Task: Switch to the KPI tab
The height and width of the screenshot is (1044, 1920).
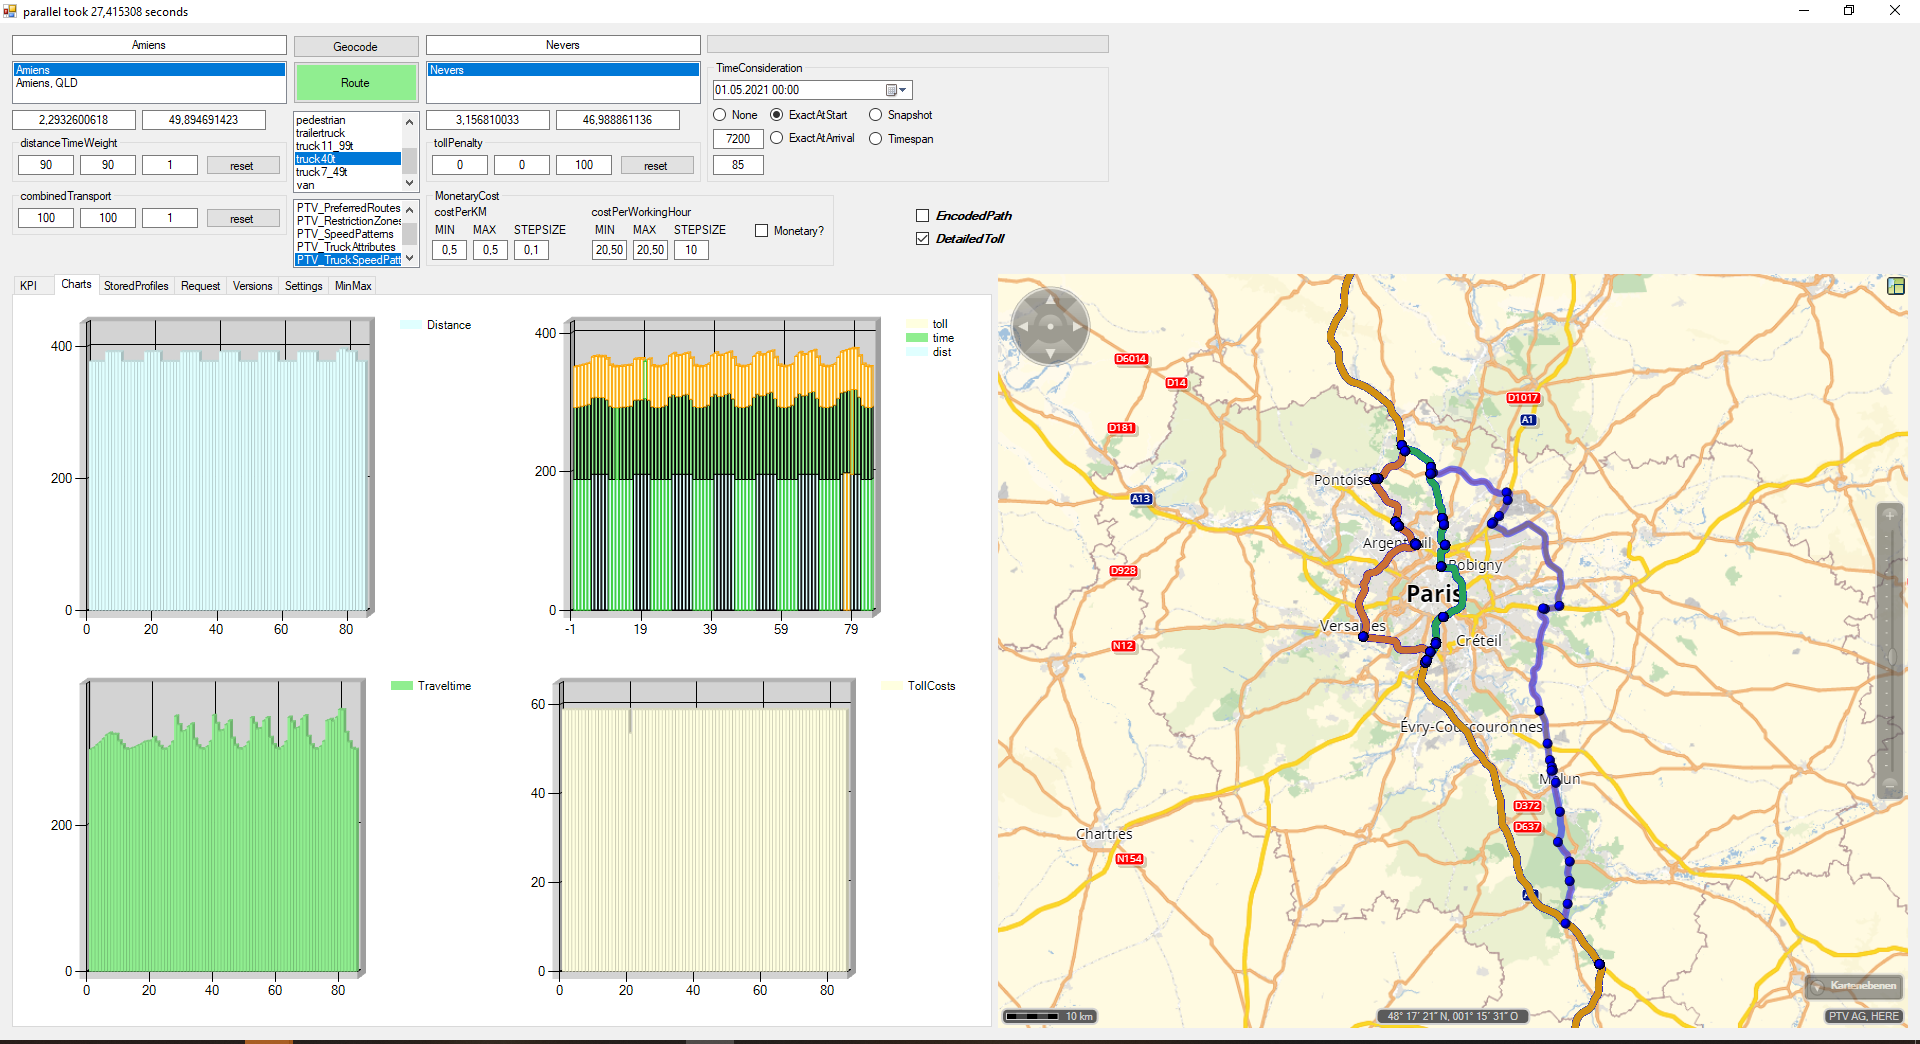Action: 29,286
